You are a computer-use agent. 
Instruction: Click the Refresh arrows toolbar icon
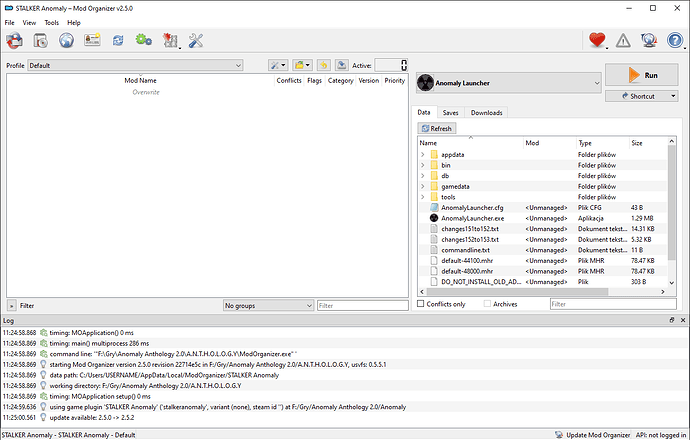[118, 41]
